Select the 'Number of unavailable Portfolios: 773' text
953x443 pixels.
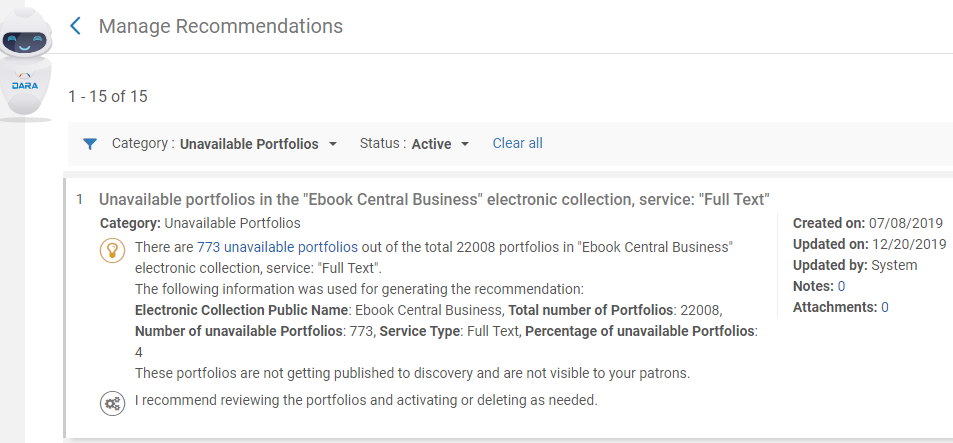coord(254,331)
